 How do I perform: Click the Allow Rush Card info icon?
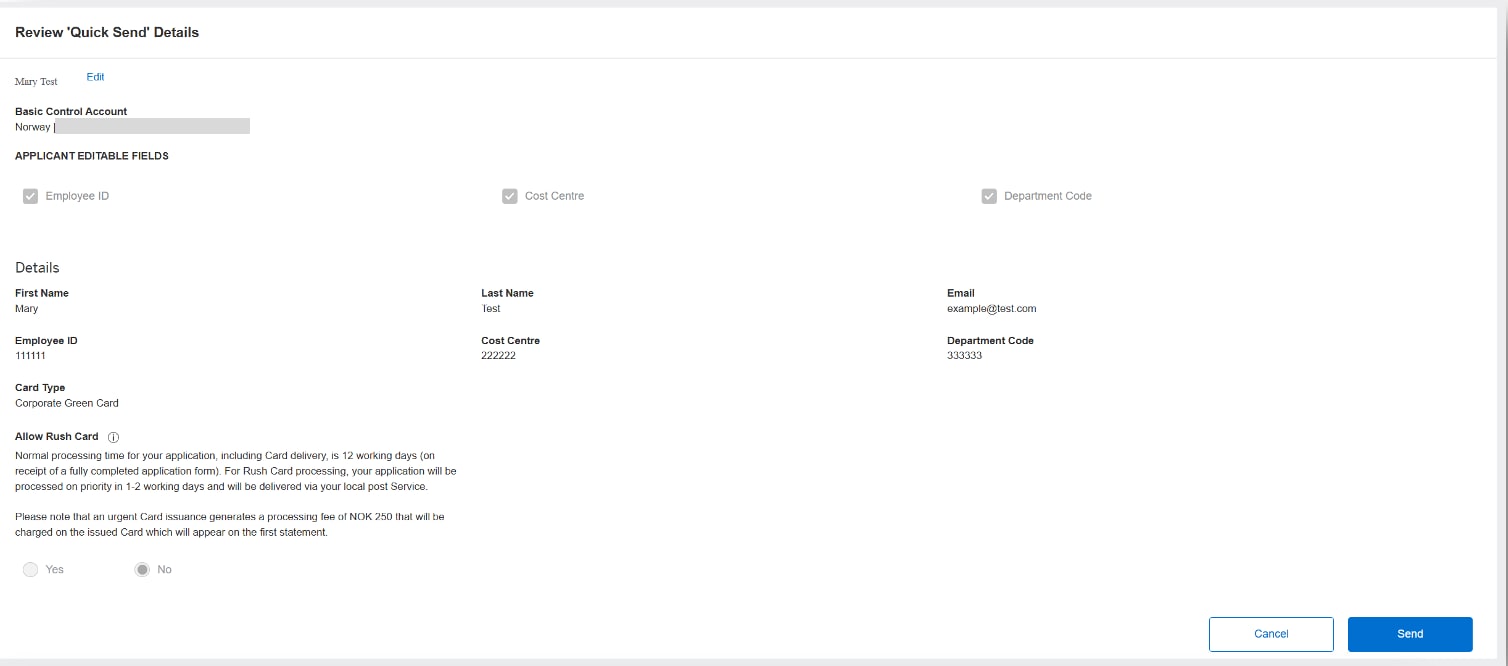click(x=113, y=437)
